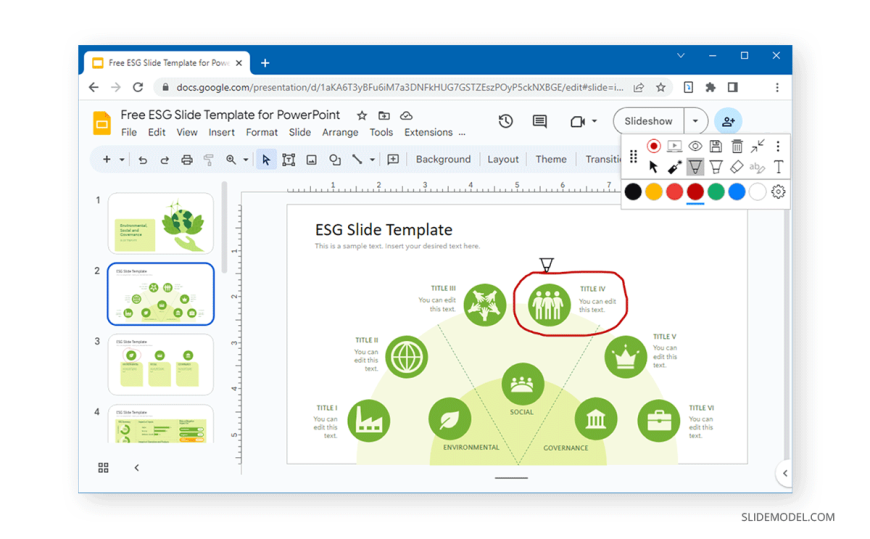Viewport: 870px width, 539px height.
Task: Select the text T tool in annotation panel
Action: tap(778, 167)
